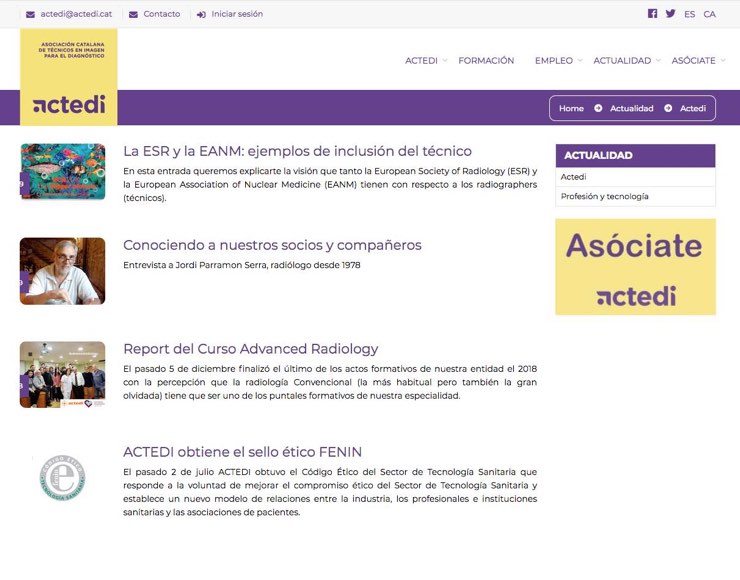Switch language to ES
Viewport: 740px width, 580px height.
click(x=690, y=14)
